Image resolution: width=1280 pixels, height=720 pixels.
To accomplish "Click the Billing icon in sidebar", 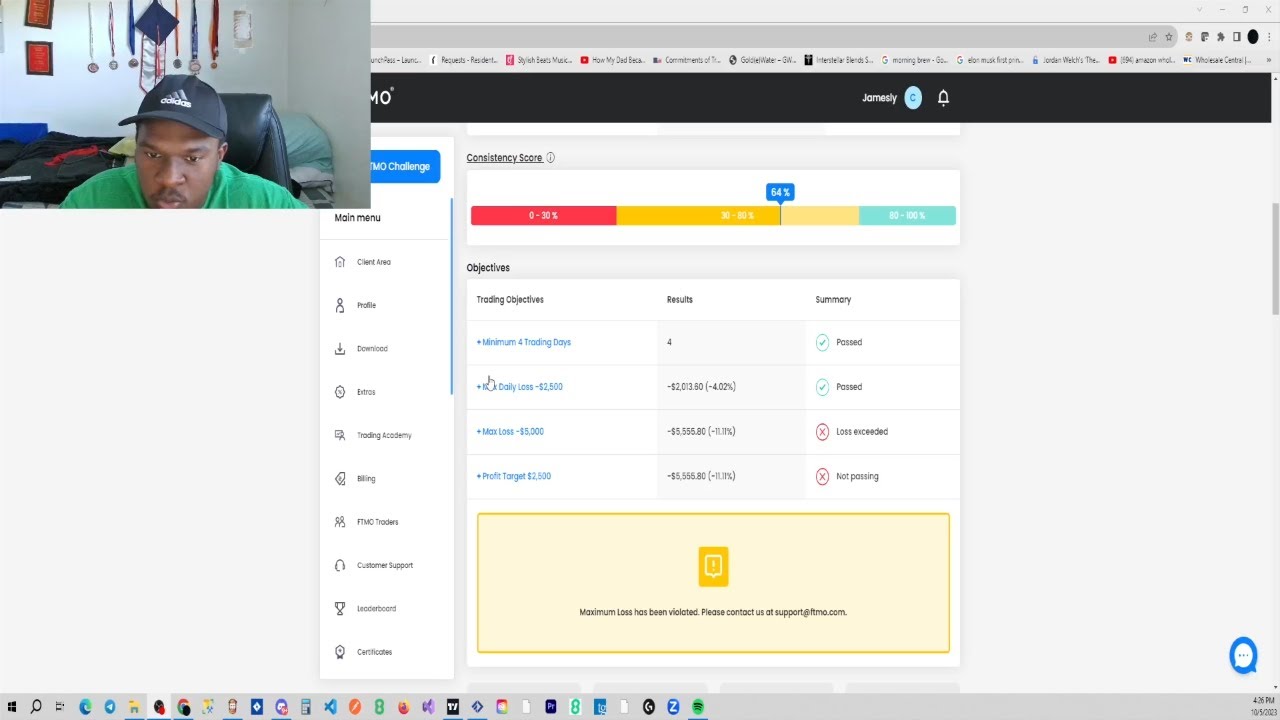I will pyautogui.click(x=340, y=479).
